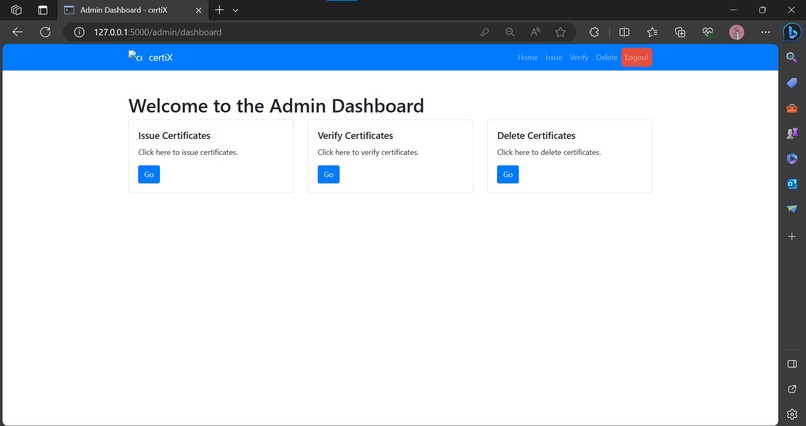Click Go under Delete Certificates
The height and width of the screenshot is (426, 806).
click(508, 174)
